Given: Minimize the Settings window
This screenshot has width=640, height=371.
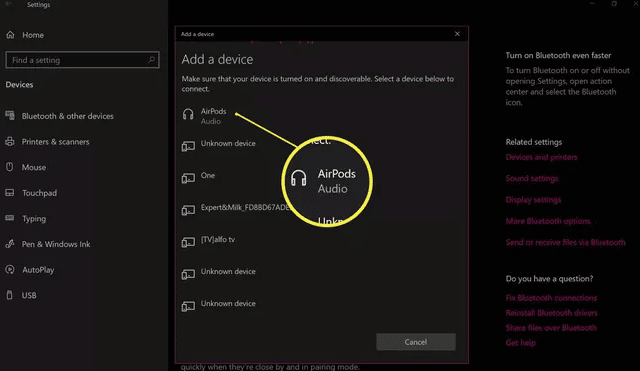Looking at the screenshot, I should tap(592, 4).
